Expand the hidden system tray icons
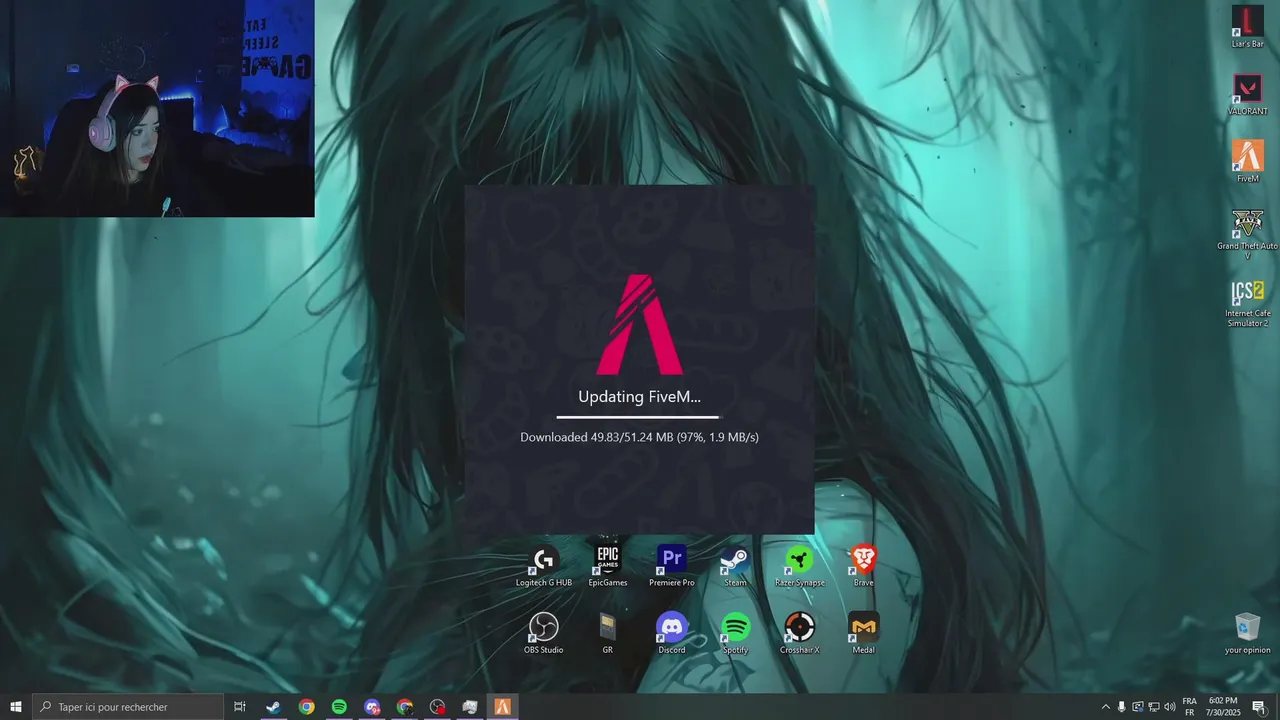 1105,707
